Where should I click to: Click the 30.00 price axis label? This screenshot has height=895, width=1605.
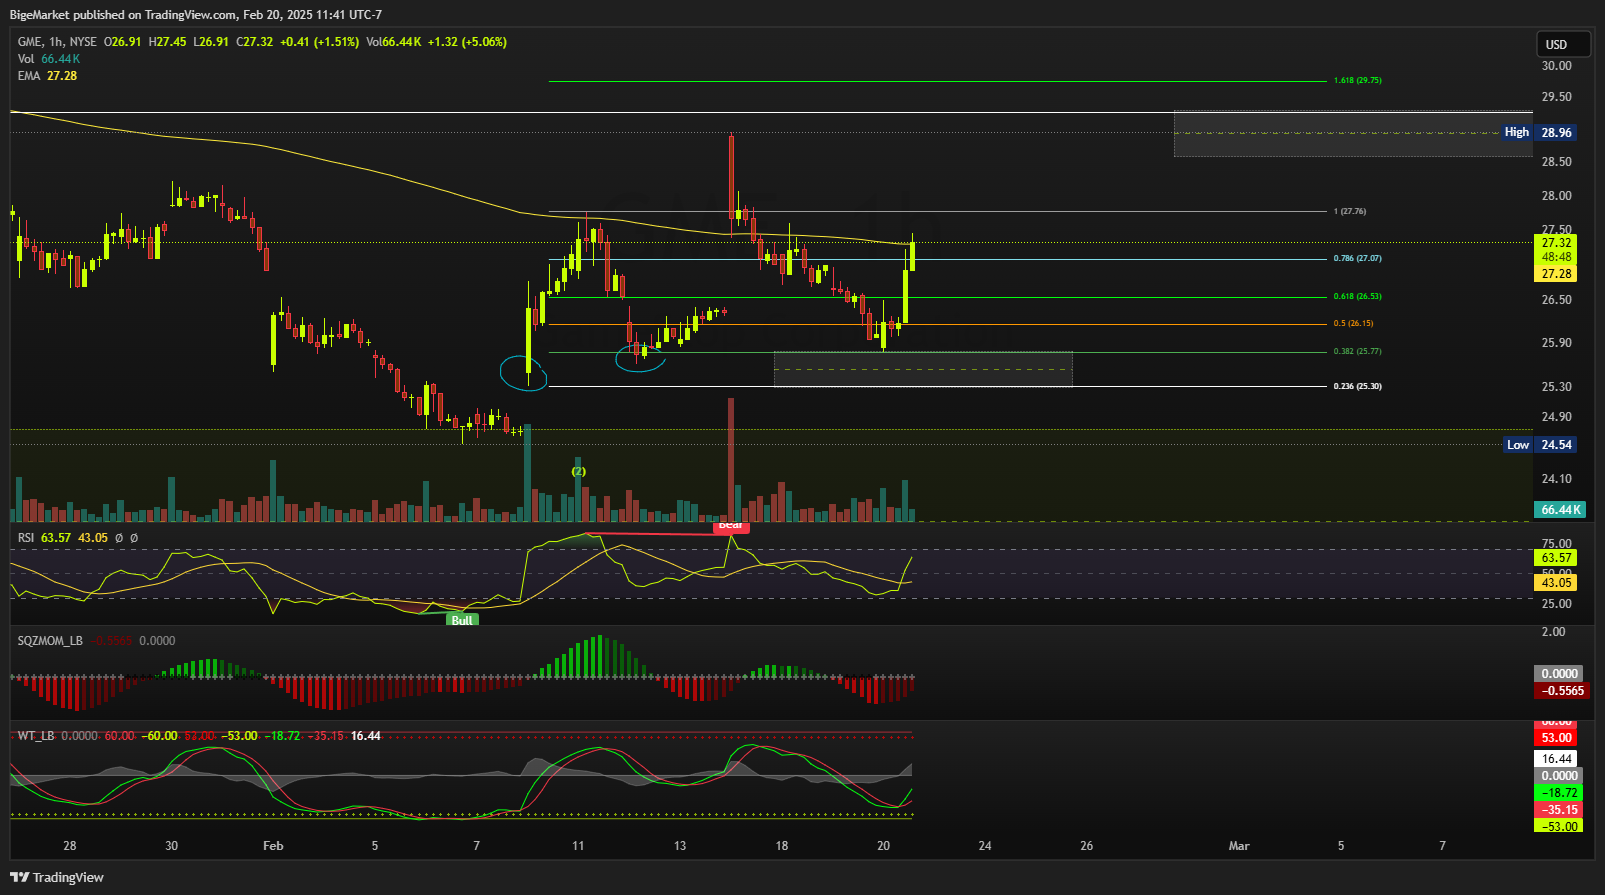point(1556,66)
